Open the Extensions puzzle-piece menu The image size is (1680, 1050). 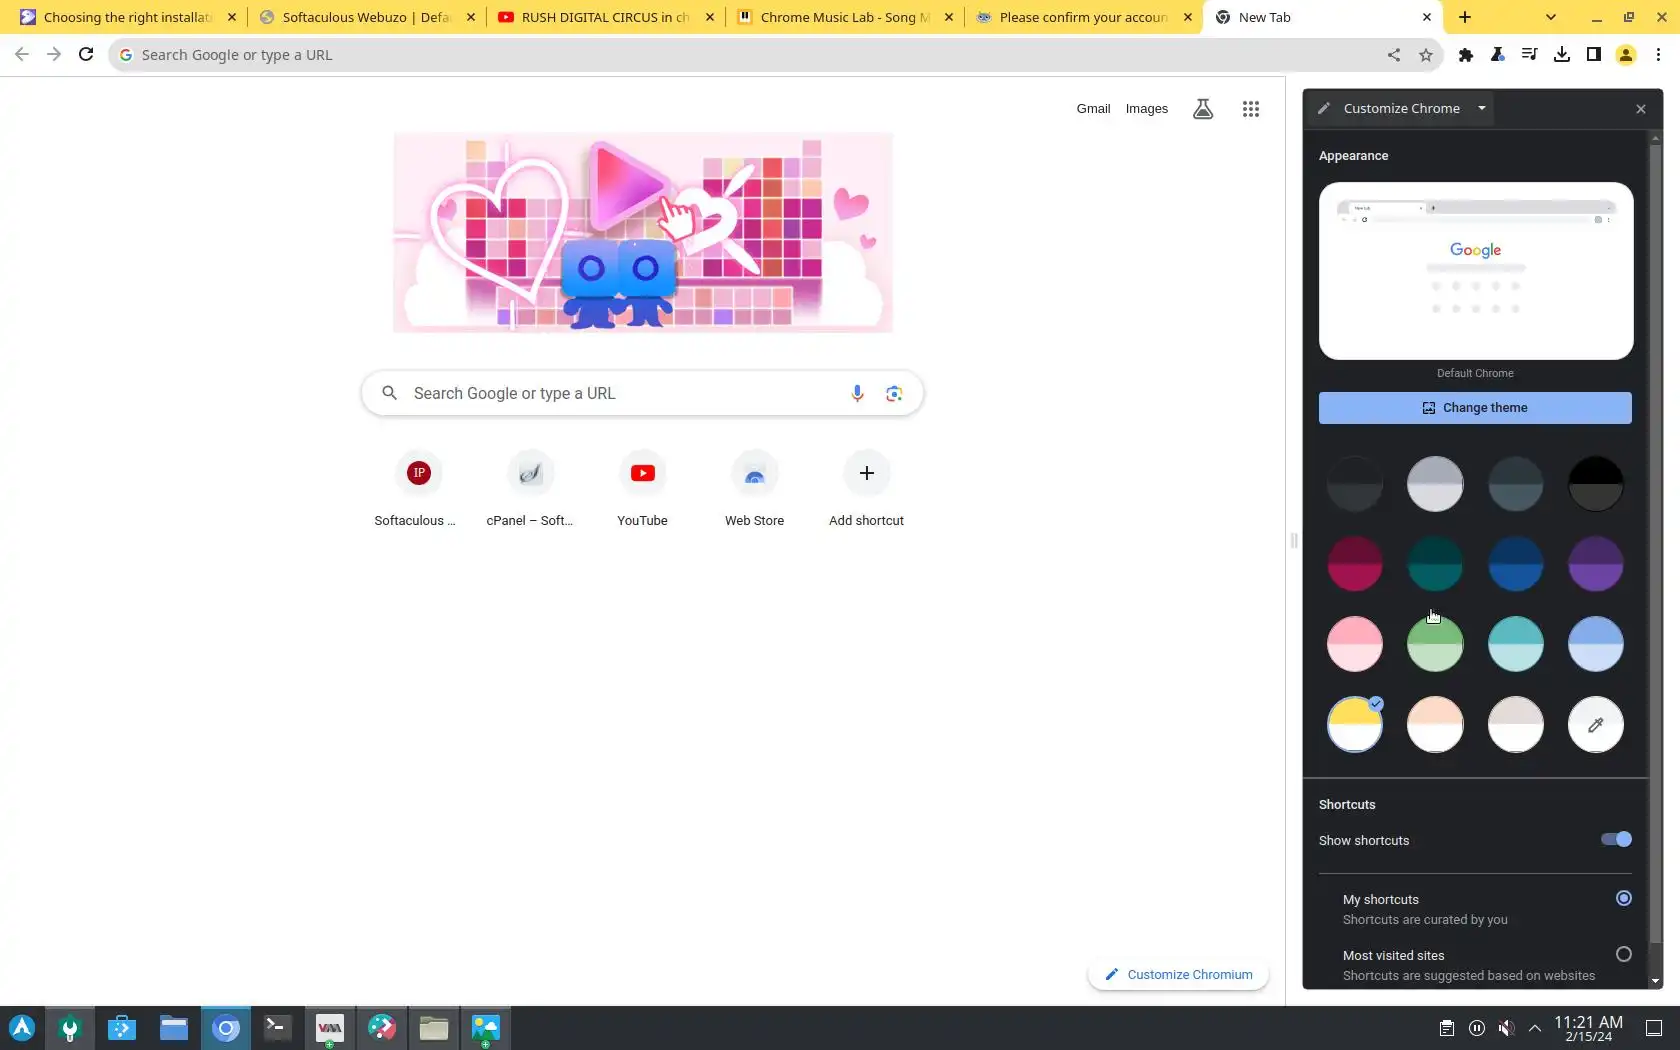point(1466,55)
